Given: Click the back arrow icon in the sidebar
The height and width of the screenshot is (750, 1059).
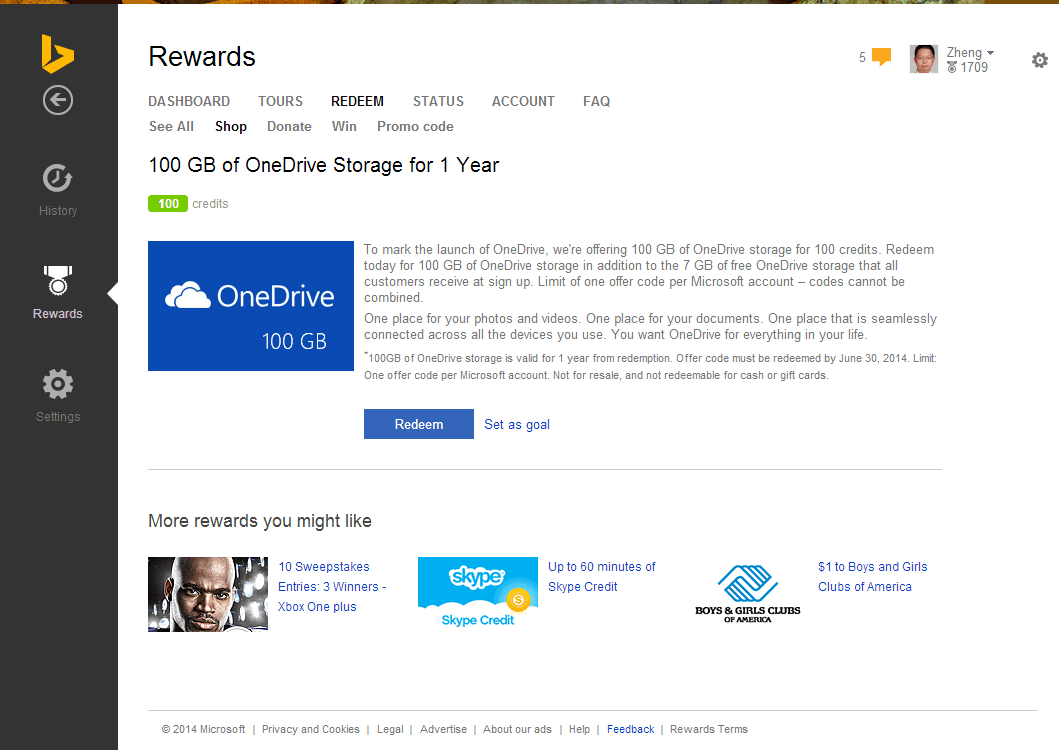Looking at the screenshot, I should click(x=57, y=100).
